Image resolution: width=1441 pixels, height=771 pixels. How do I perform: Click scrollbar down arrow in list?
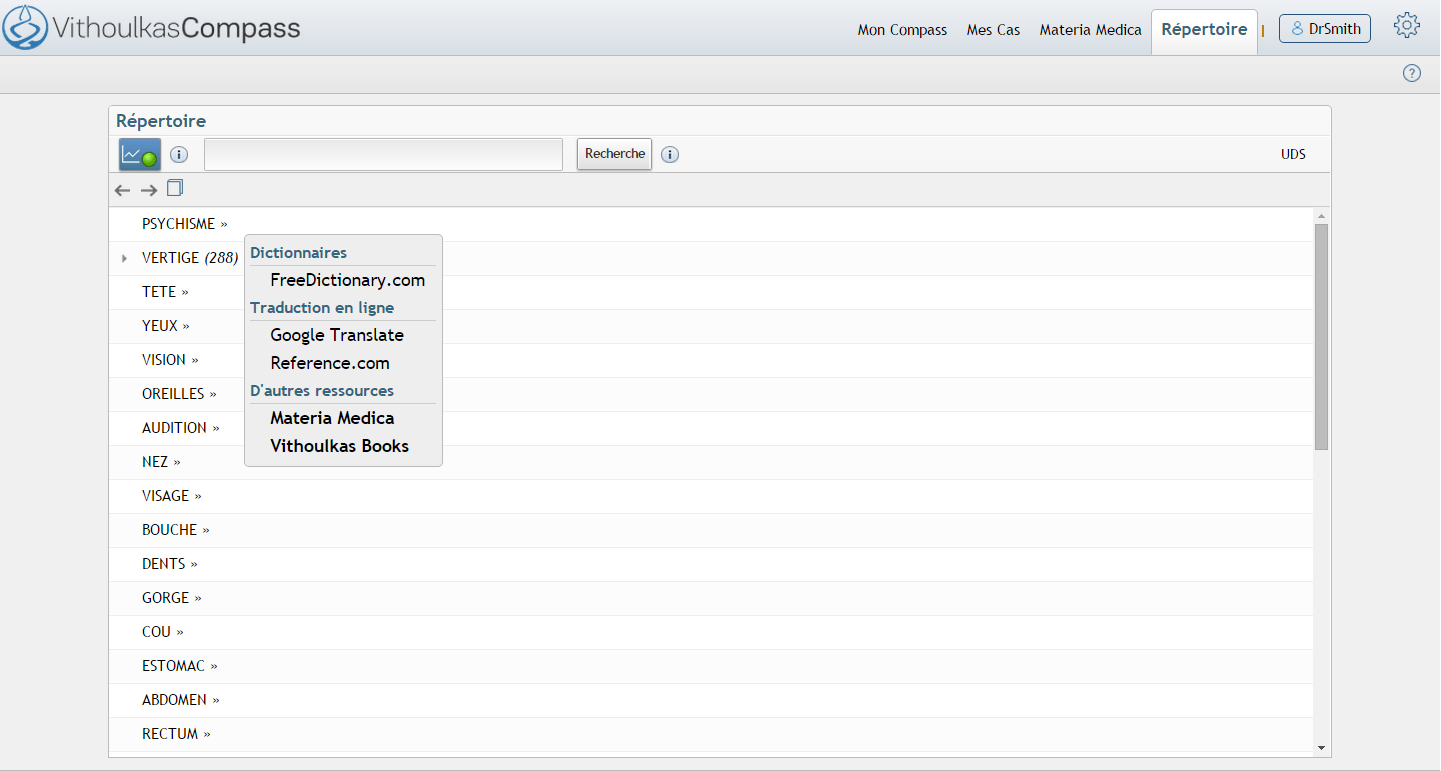click(x=1321, y=747)
